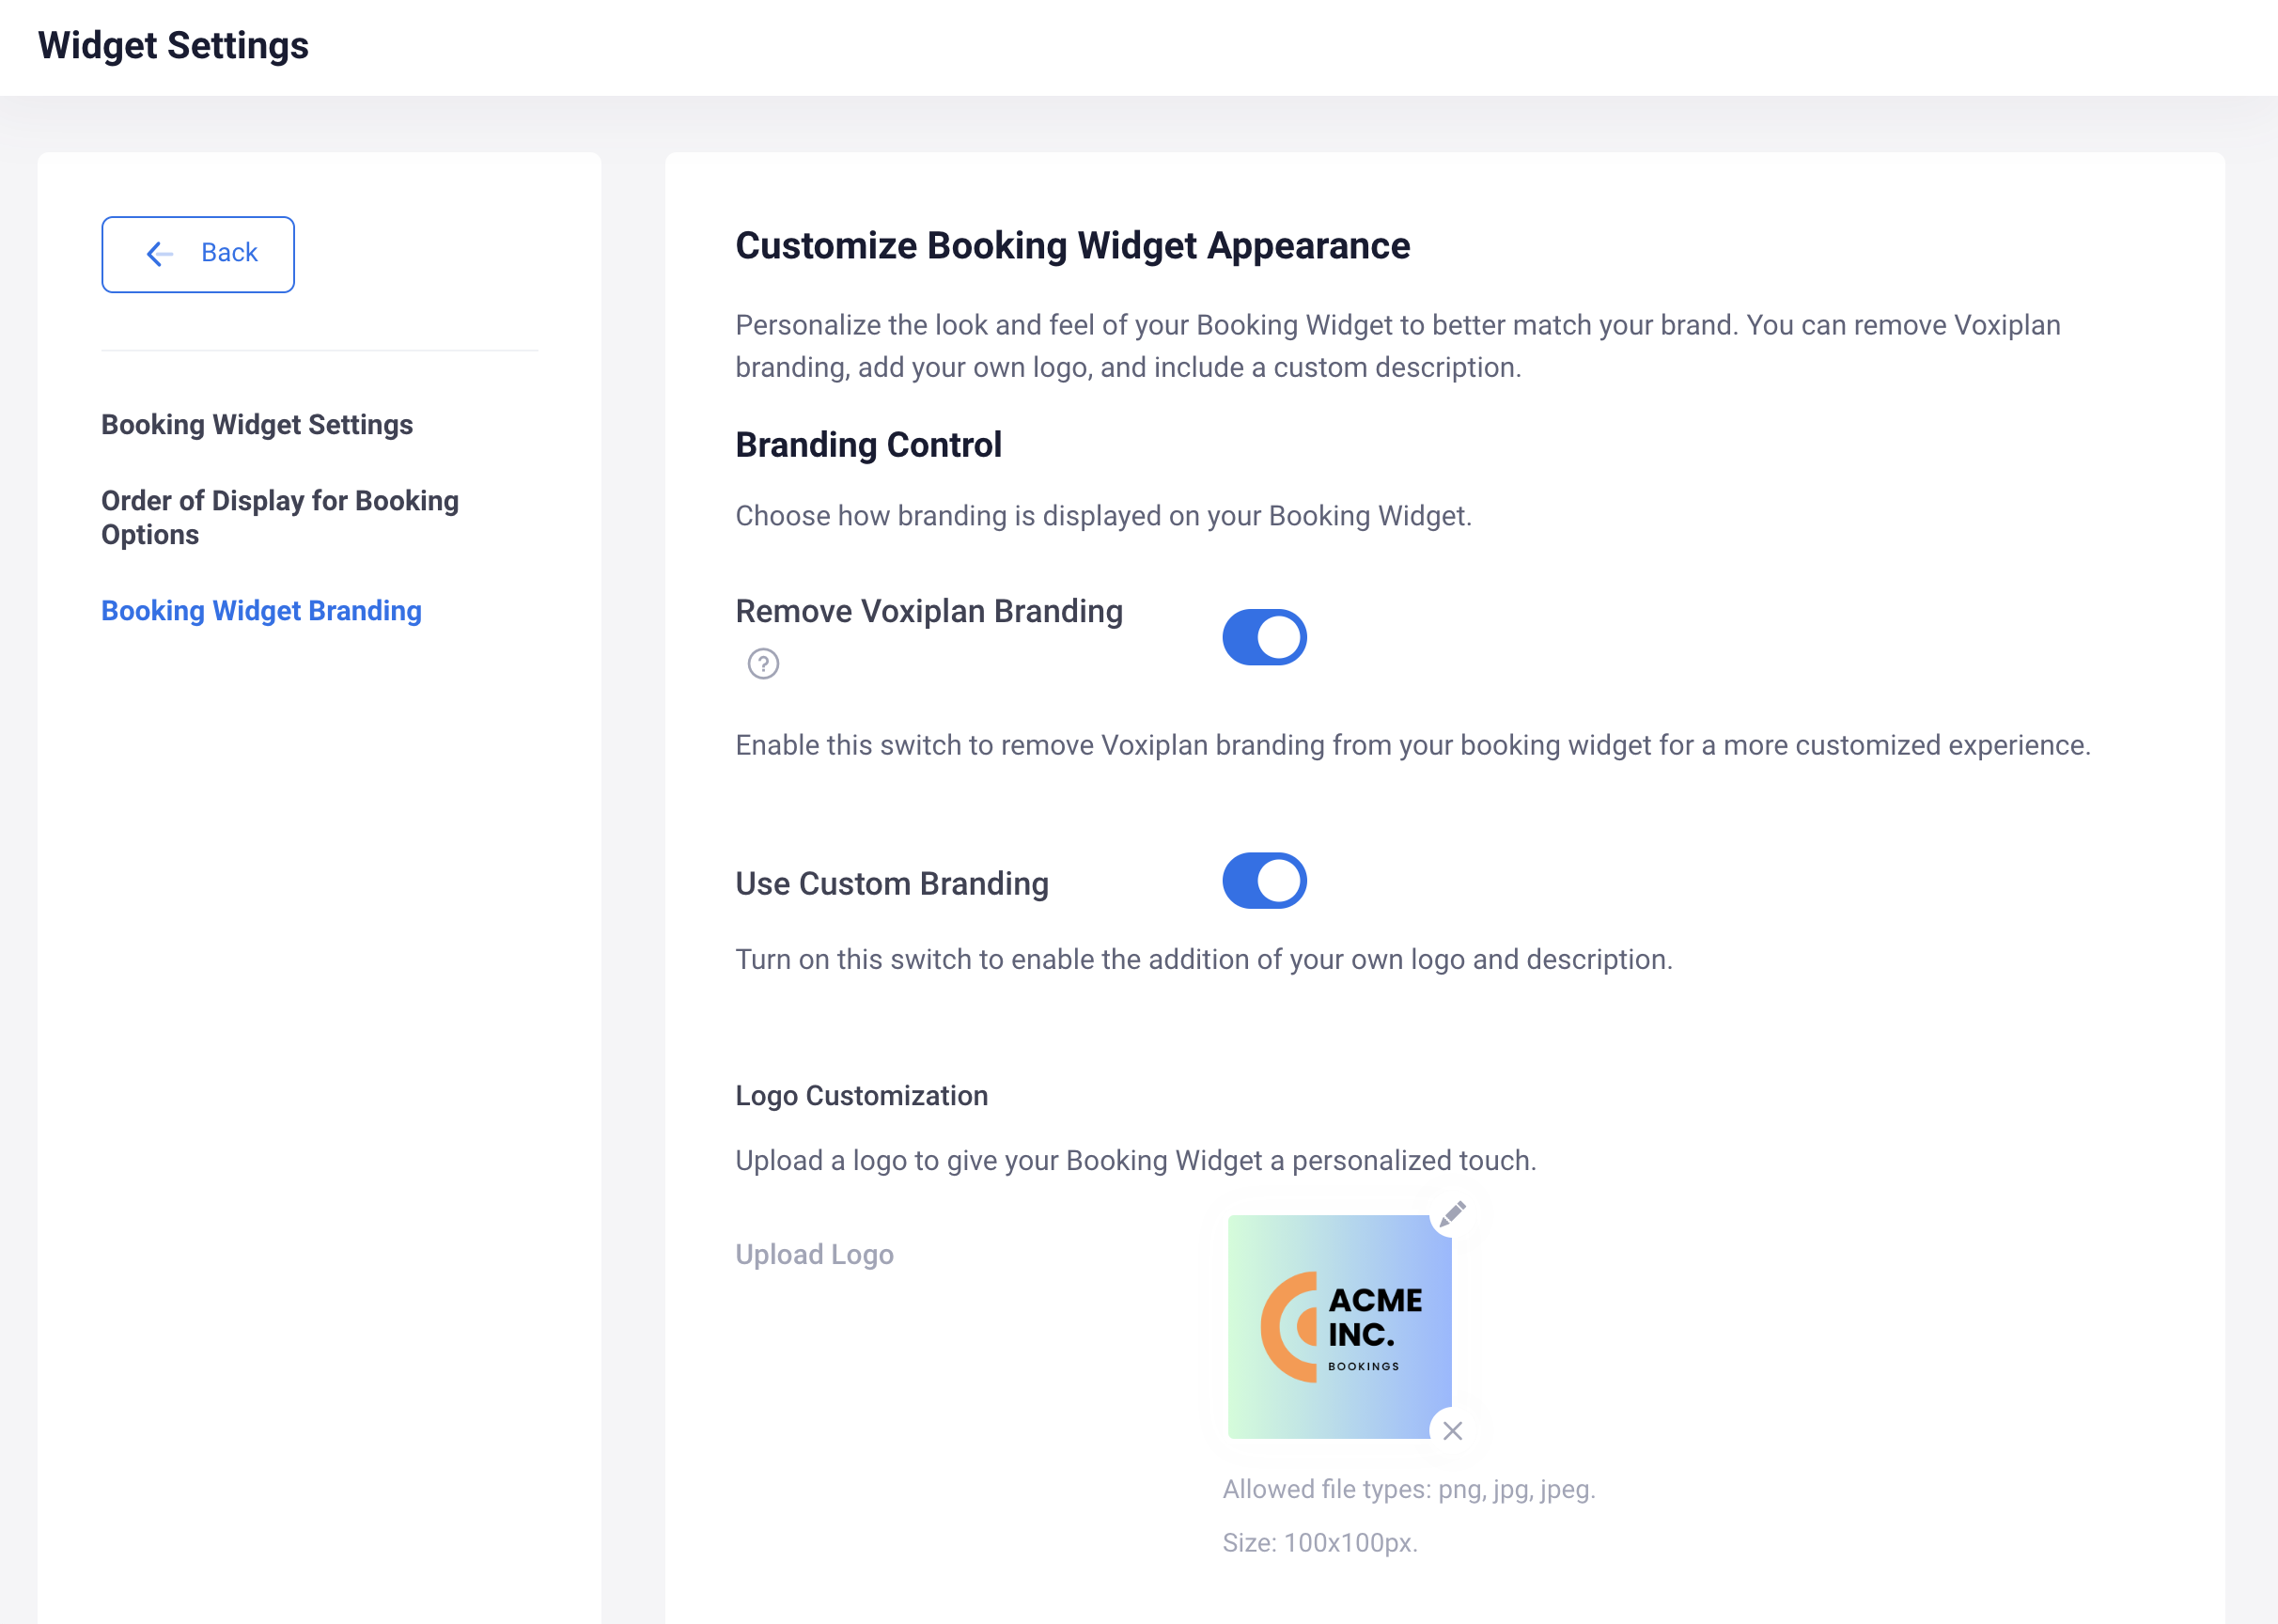Screen dimensions: 2278x1624
Task: Click the Remove Voxiplan Branding label
Action: coord(929,611)
